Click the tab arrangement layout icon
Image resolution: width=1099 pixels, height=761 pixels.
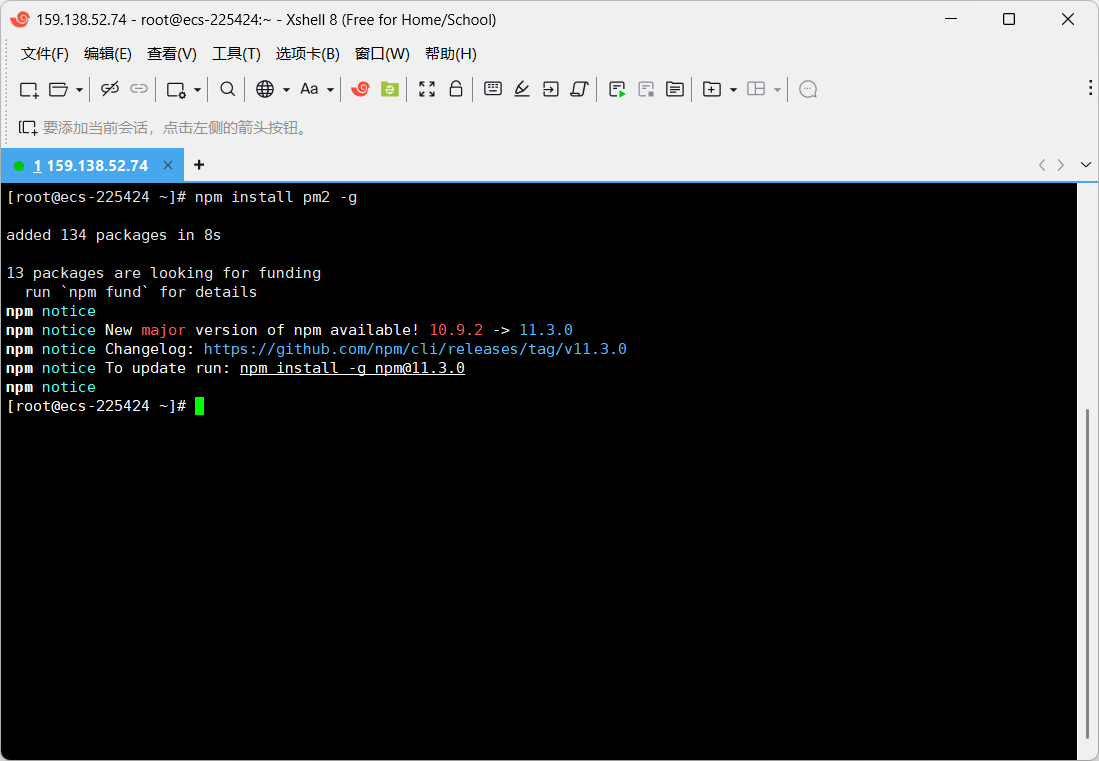756,88
